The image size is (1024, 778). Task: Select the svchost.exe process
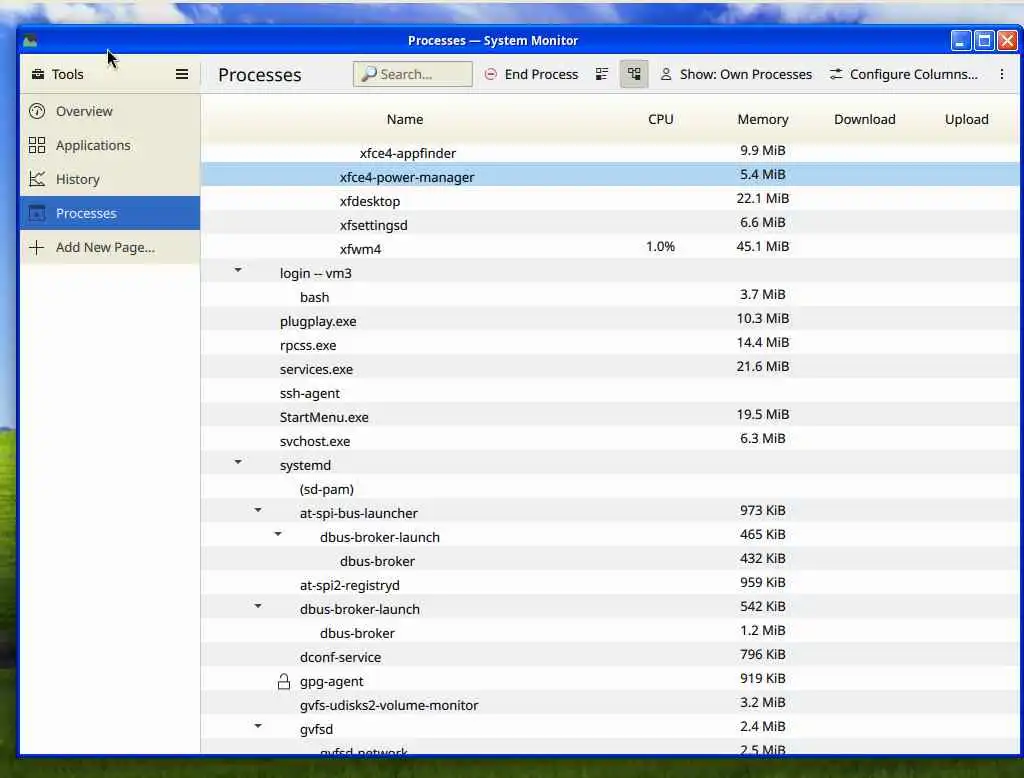pyautogui.click(x=609, y=439)
